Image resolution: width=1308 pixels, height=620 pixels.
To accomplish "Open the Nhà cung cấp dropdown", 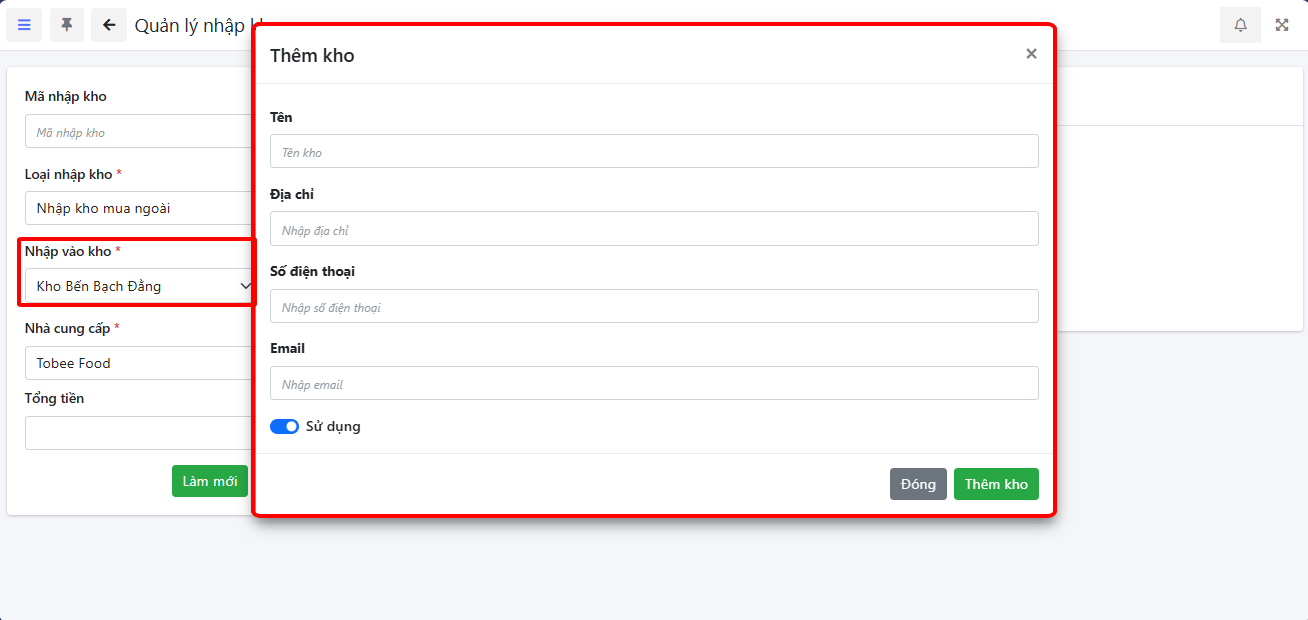I will (139, 363).
